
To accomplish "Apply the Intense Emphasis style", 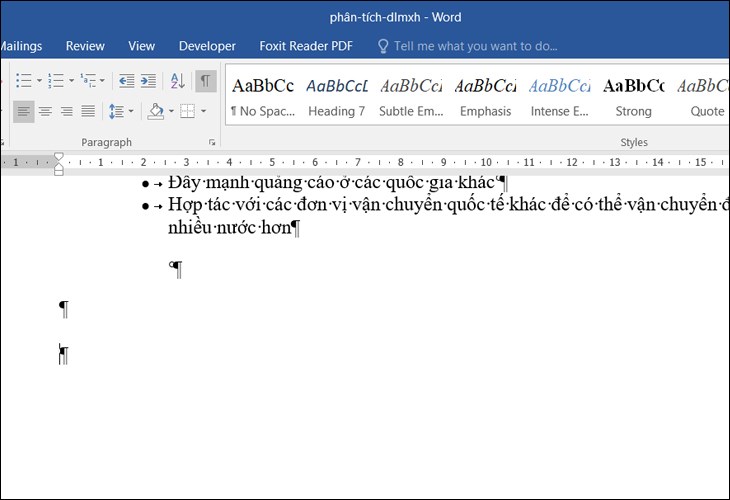I will click(x=560, y=97).
